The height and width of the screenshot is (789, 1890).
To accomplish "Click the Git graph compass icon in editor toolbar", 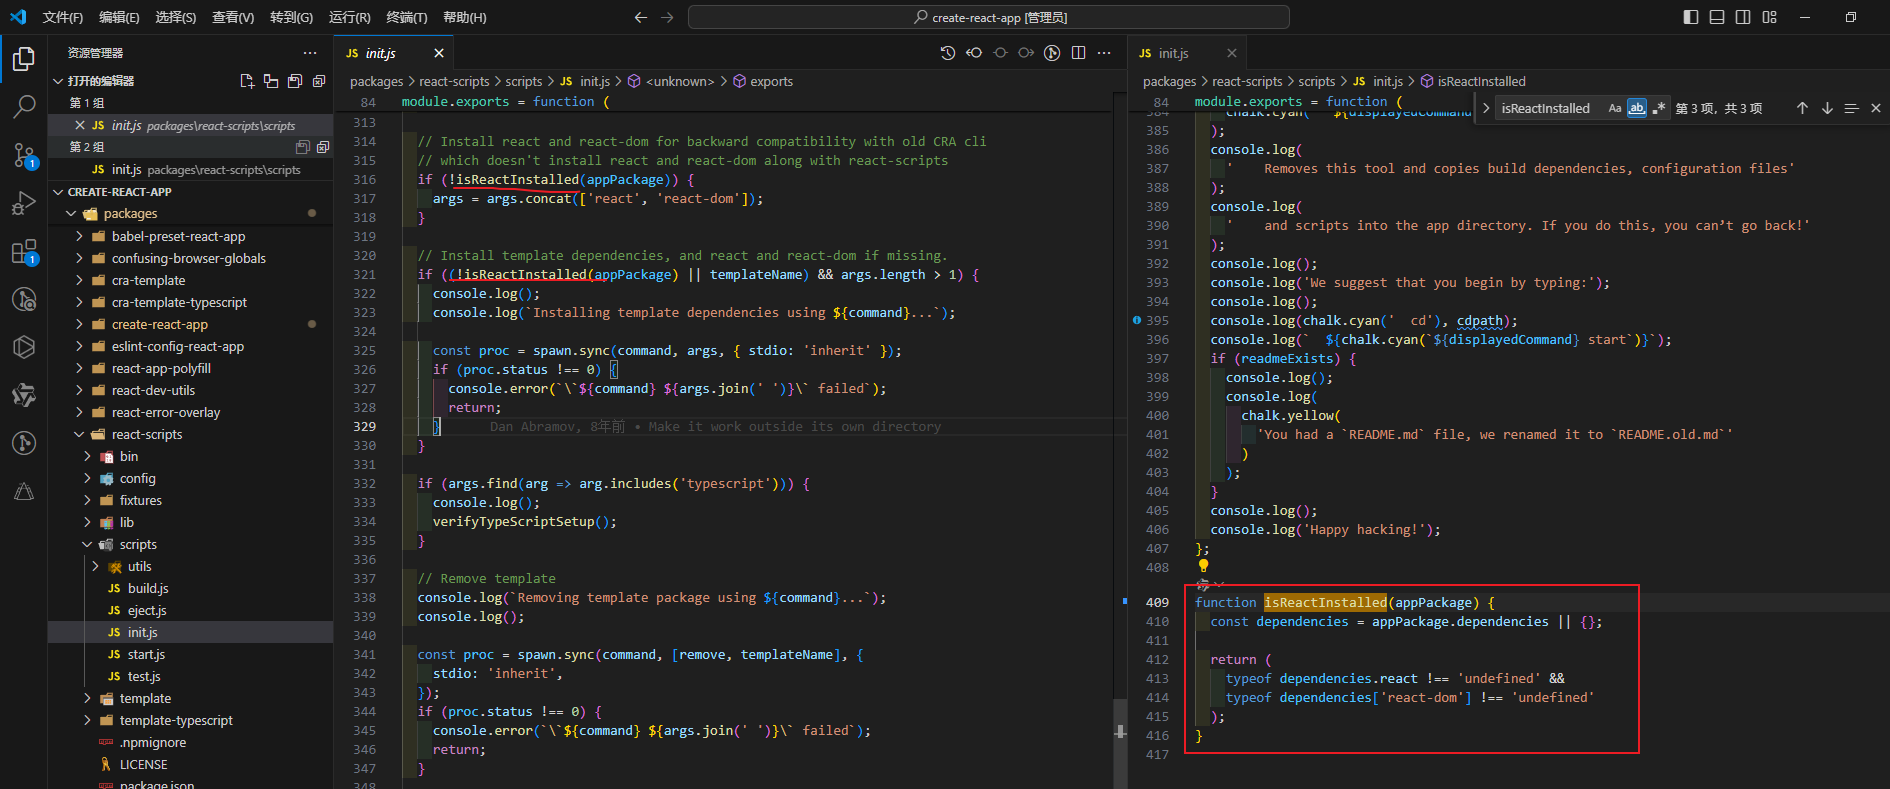I will (1052, 53).
